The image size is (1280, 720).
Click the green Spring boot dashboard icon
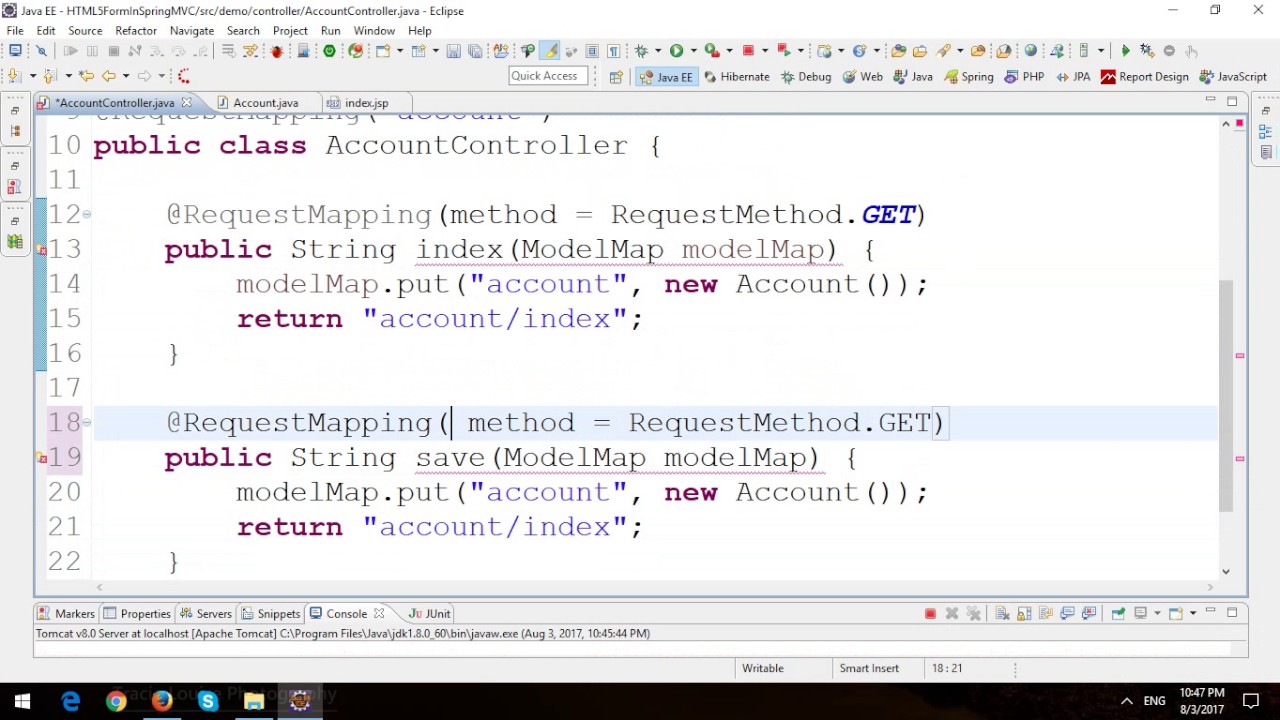329,50
